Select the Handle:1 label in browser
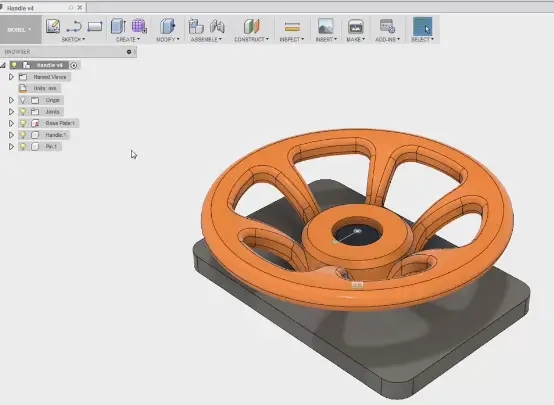 click(x=55, y=135)
